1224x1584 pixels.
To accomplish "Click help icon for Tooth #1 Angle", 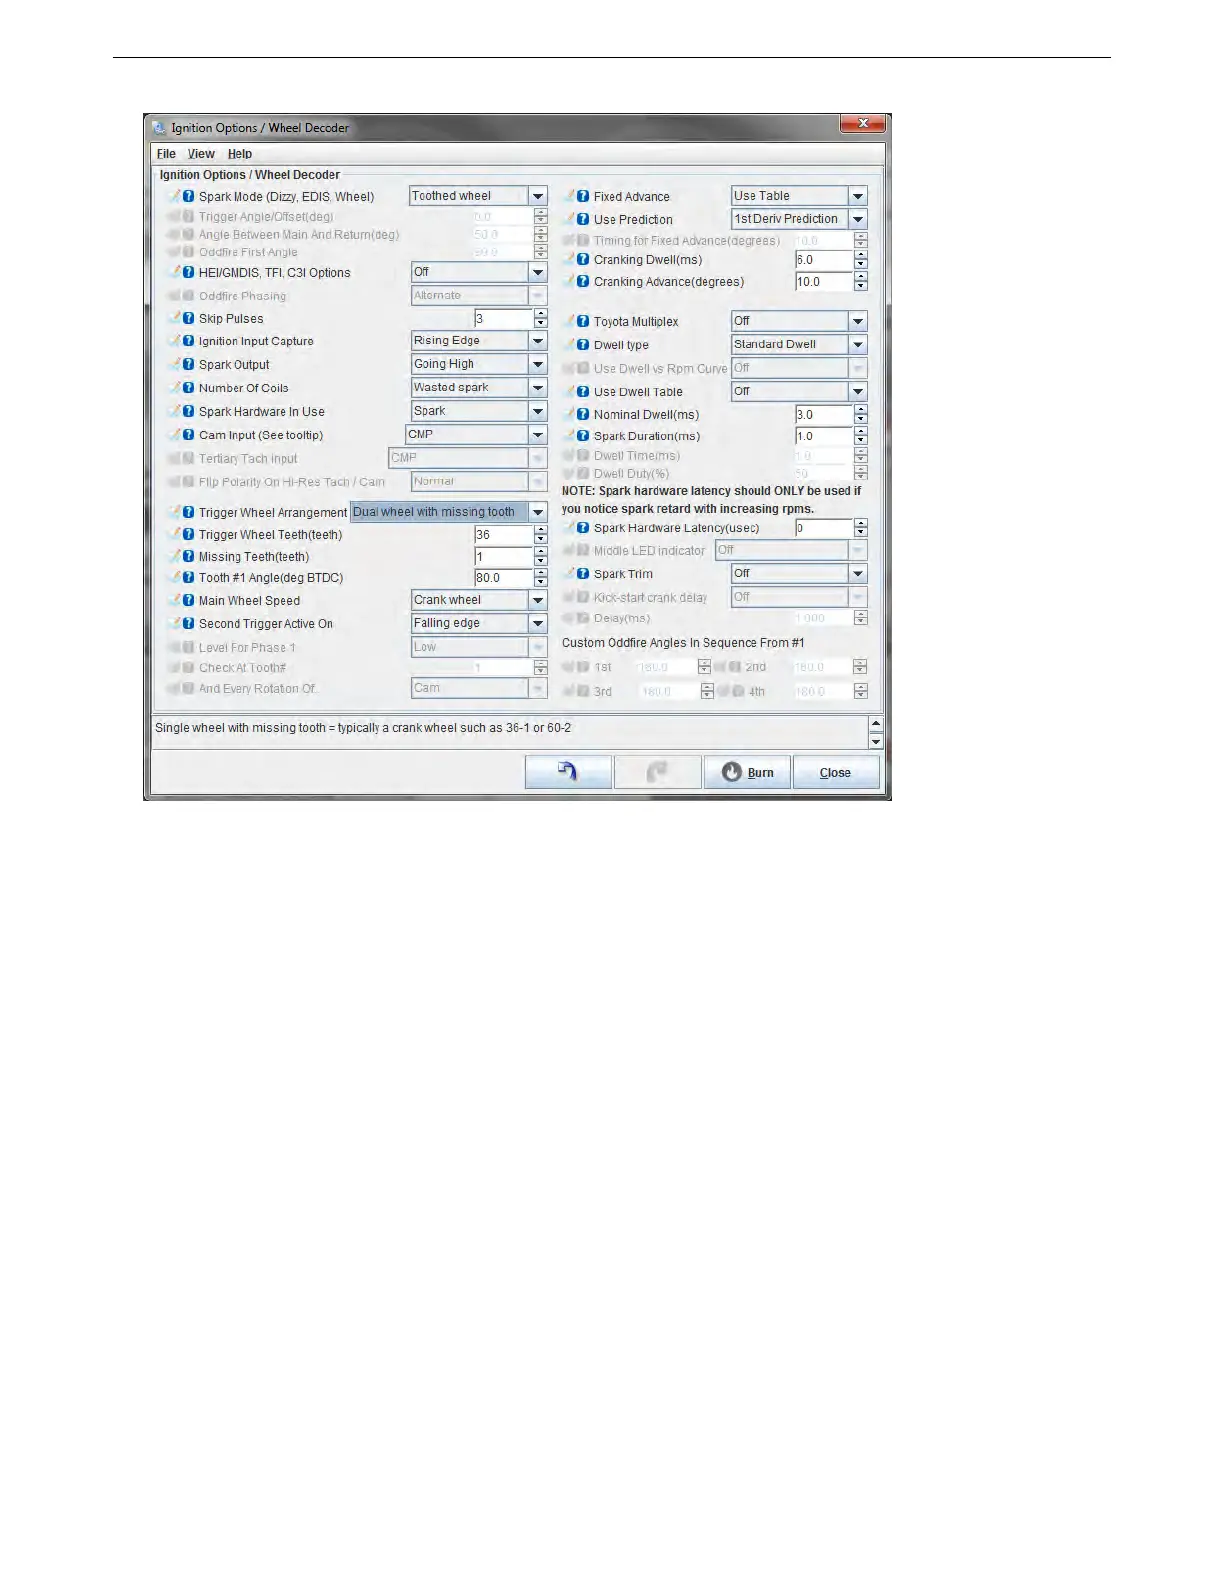I will tap(188, 578).
